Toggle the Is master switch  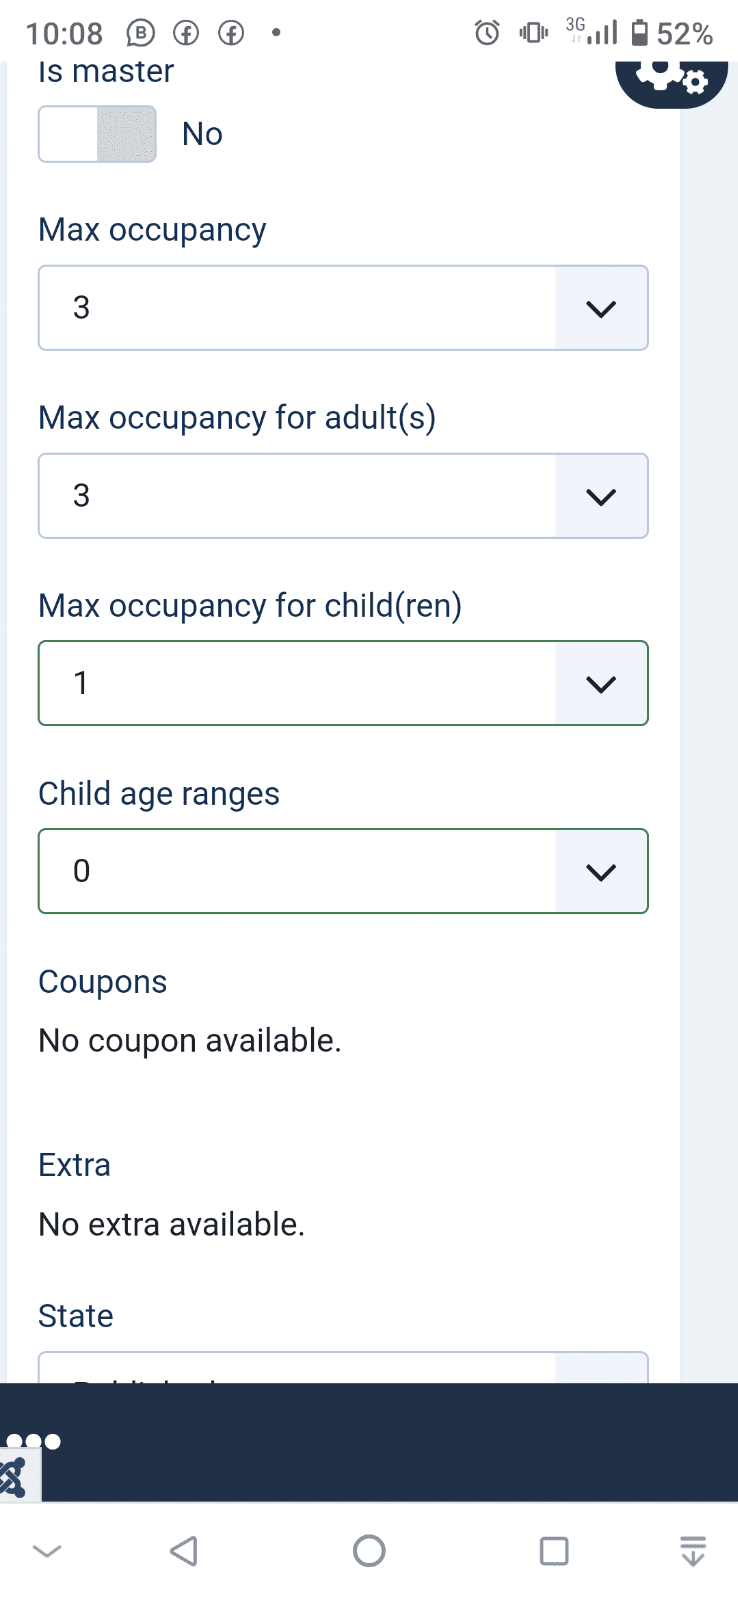97,134
